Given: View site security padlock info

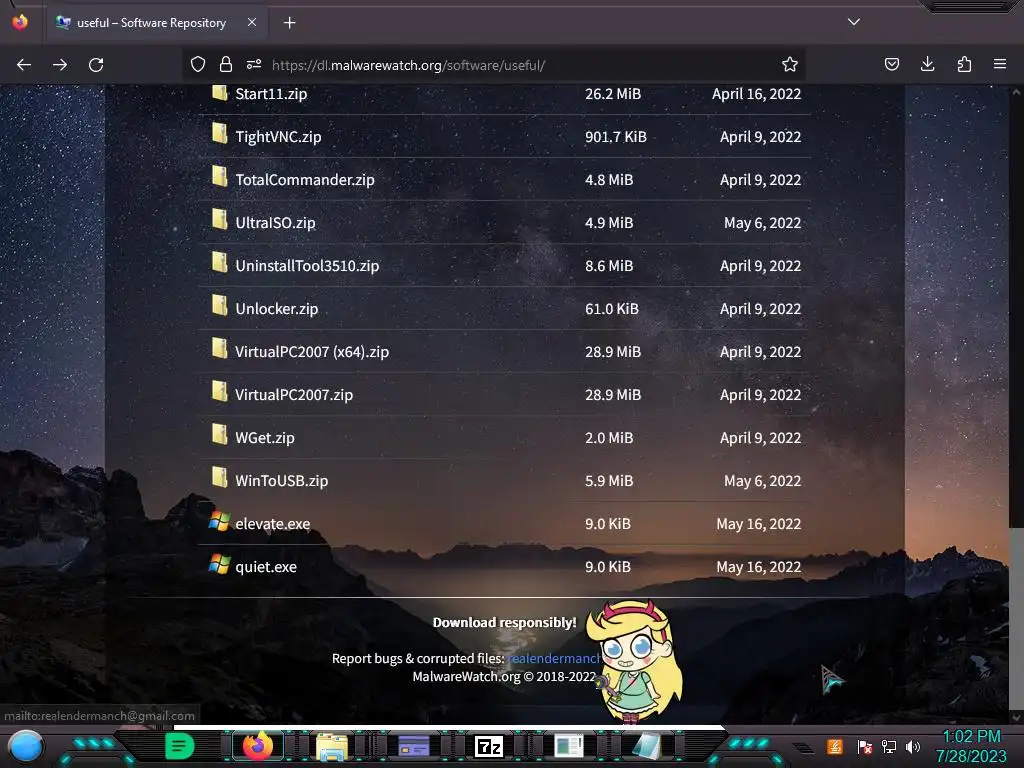Looking at the screenshot, I should point(226,64).
